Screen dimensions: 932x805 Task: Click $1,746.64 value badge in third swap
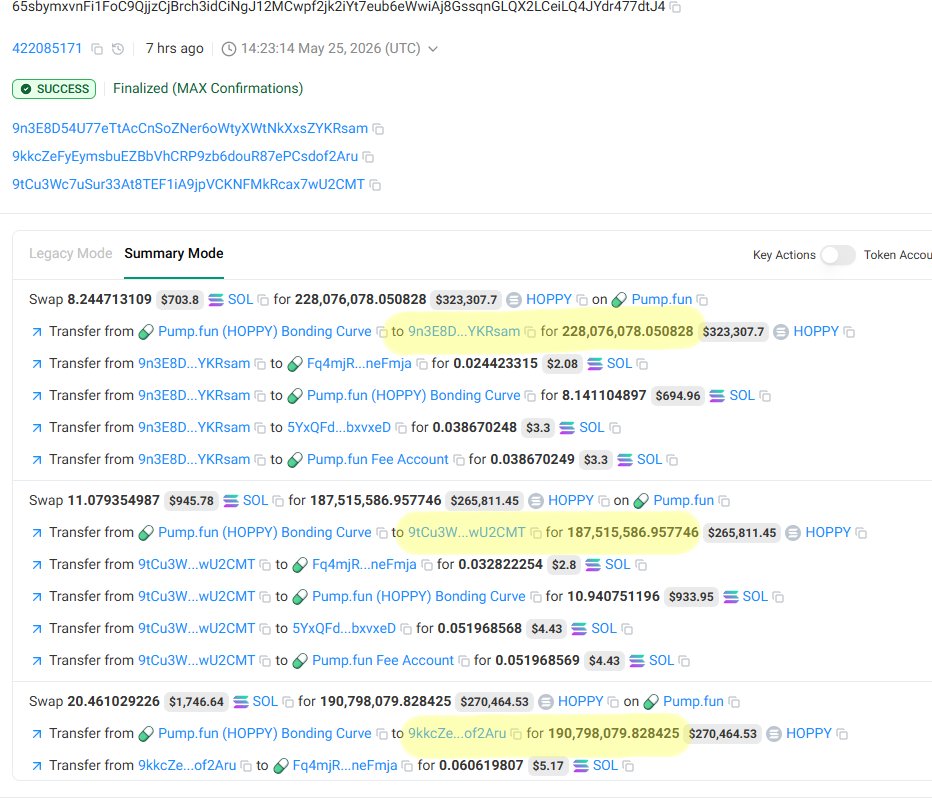(x=196, y=702)
